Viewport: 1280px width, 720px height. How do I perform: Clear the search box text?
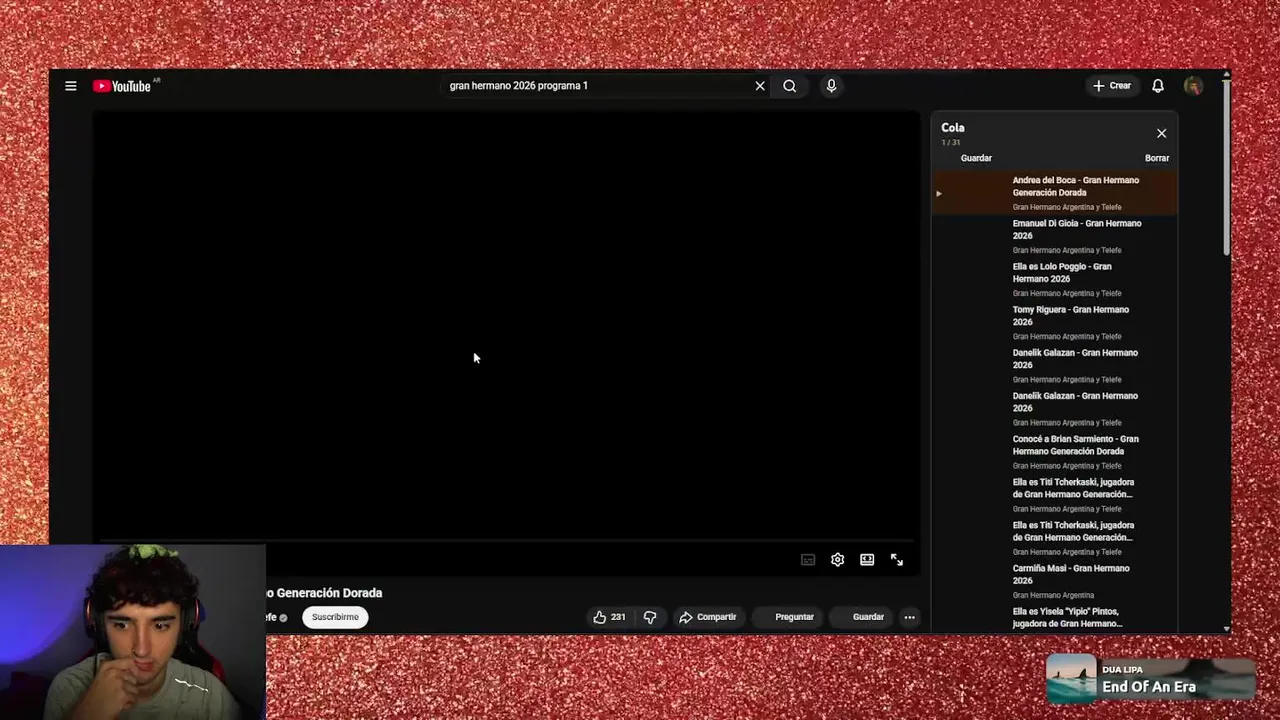click(760, 86)
